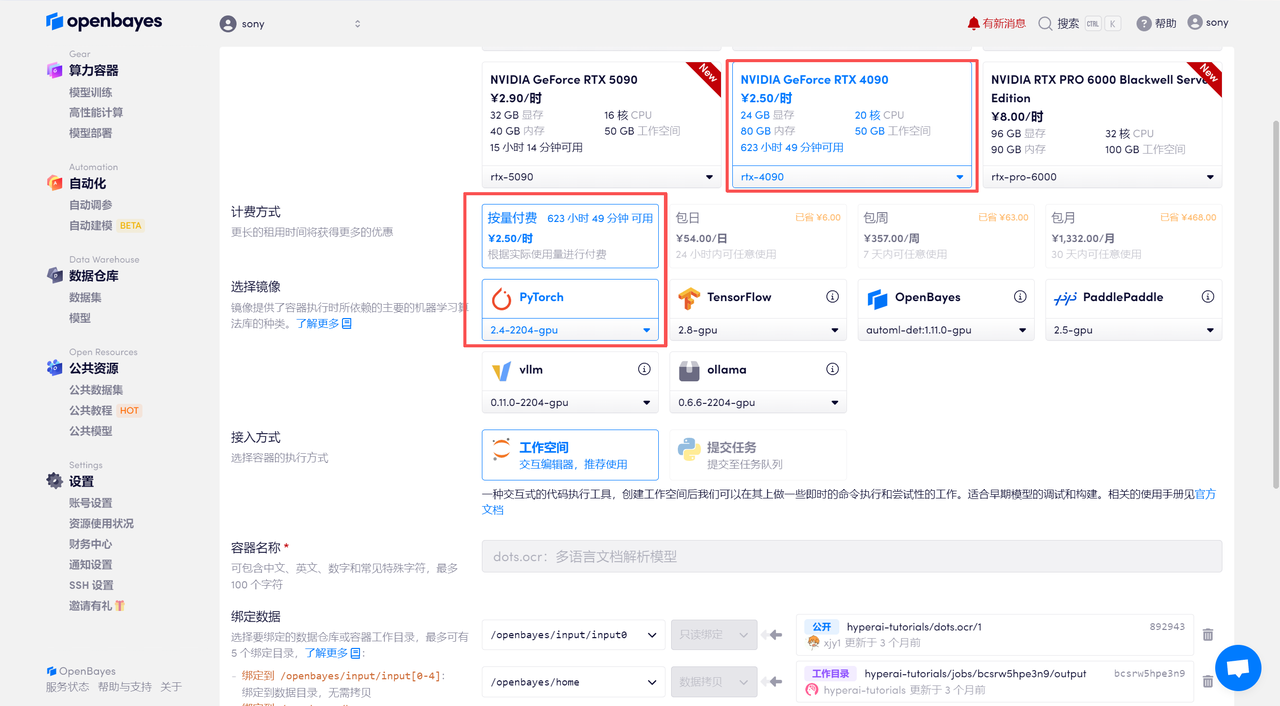Show info for ollama image

(x=832, y=369)
